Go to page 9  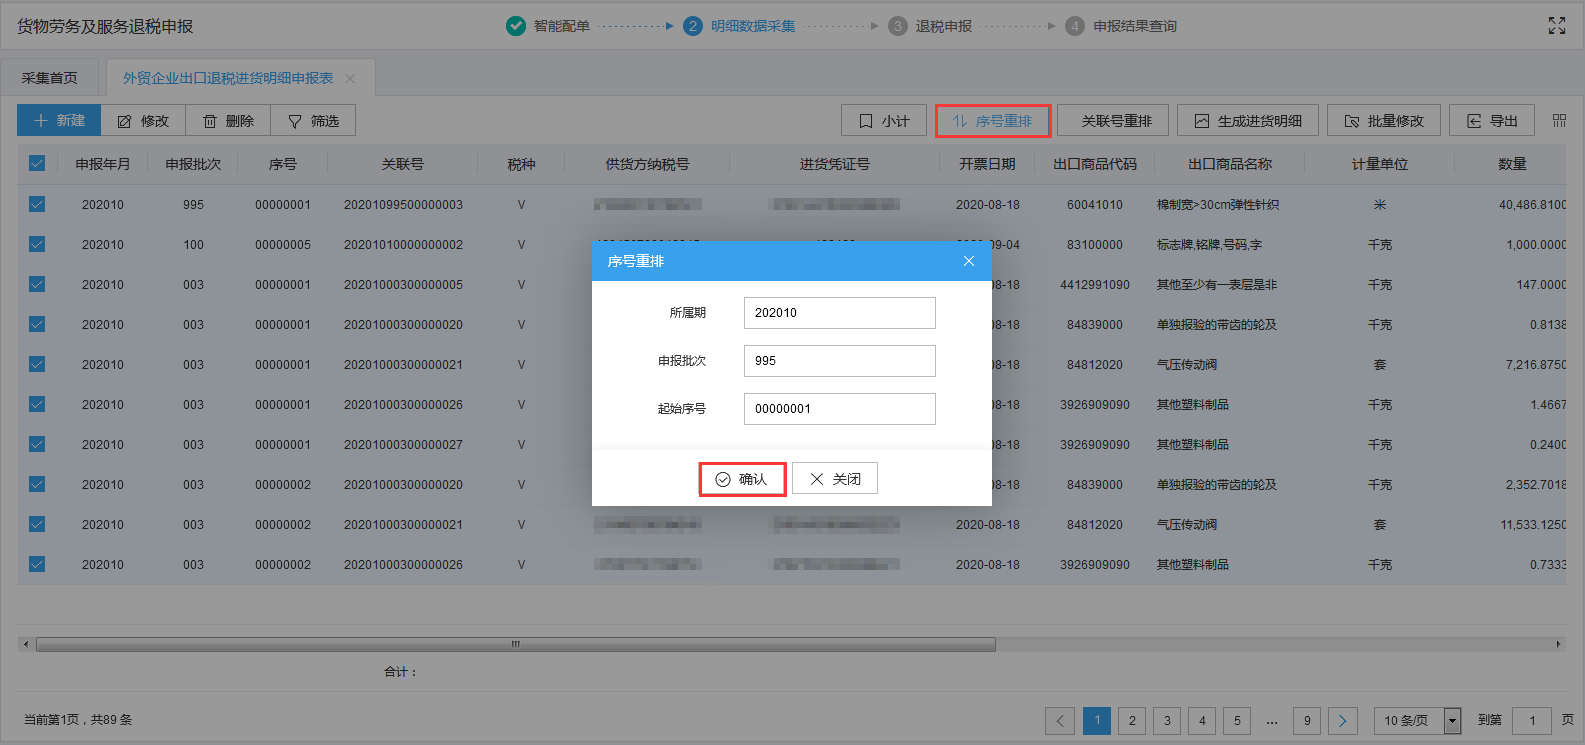[1307, 720]
